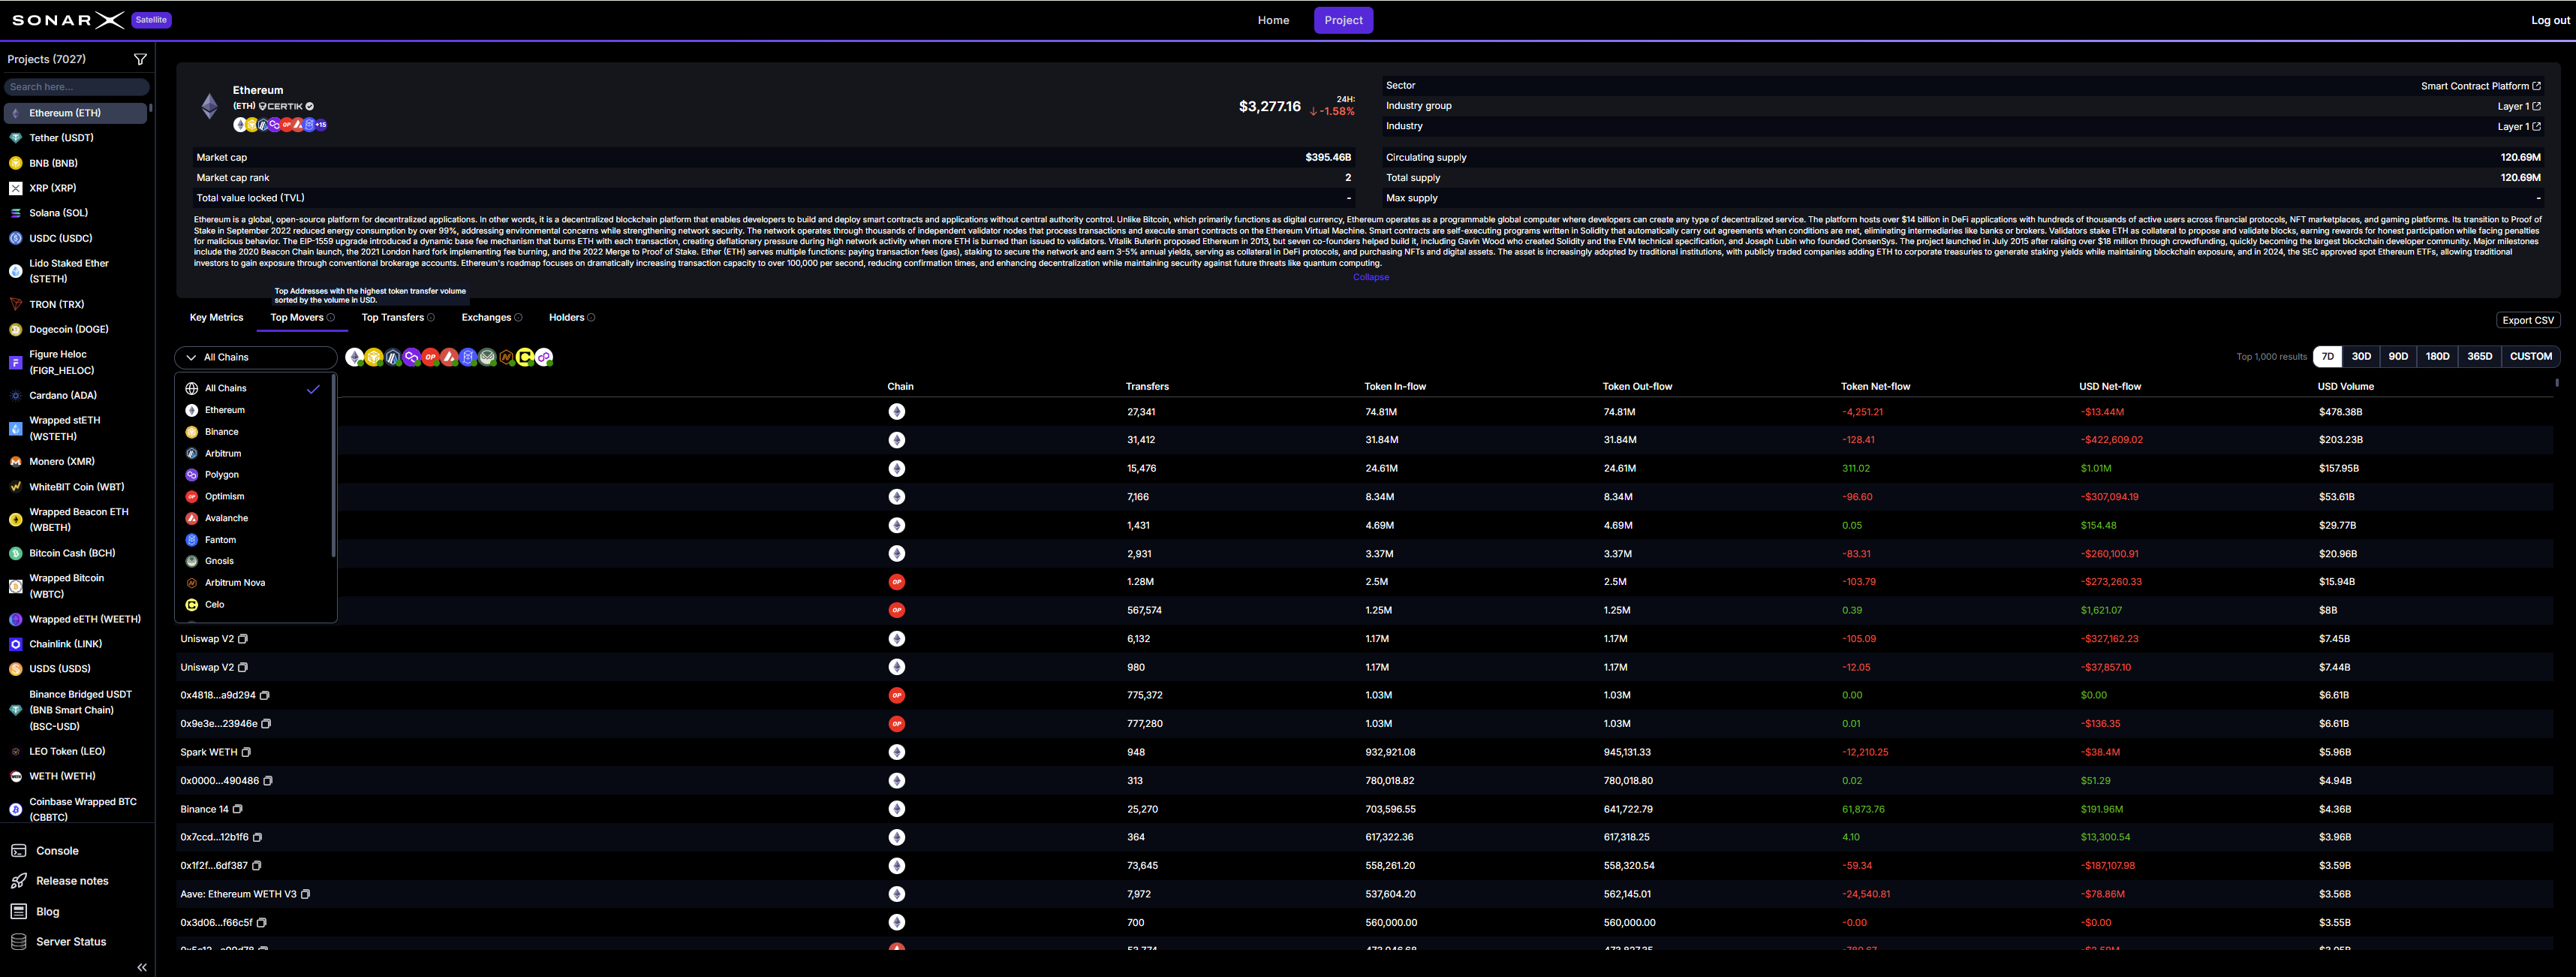The height and width of the screenshot is (977, 2576).
Task: Click the Export CSV button
Action: [x=2528, y=320]
